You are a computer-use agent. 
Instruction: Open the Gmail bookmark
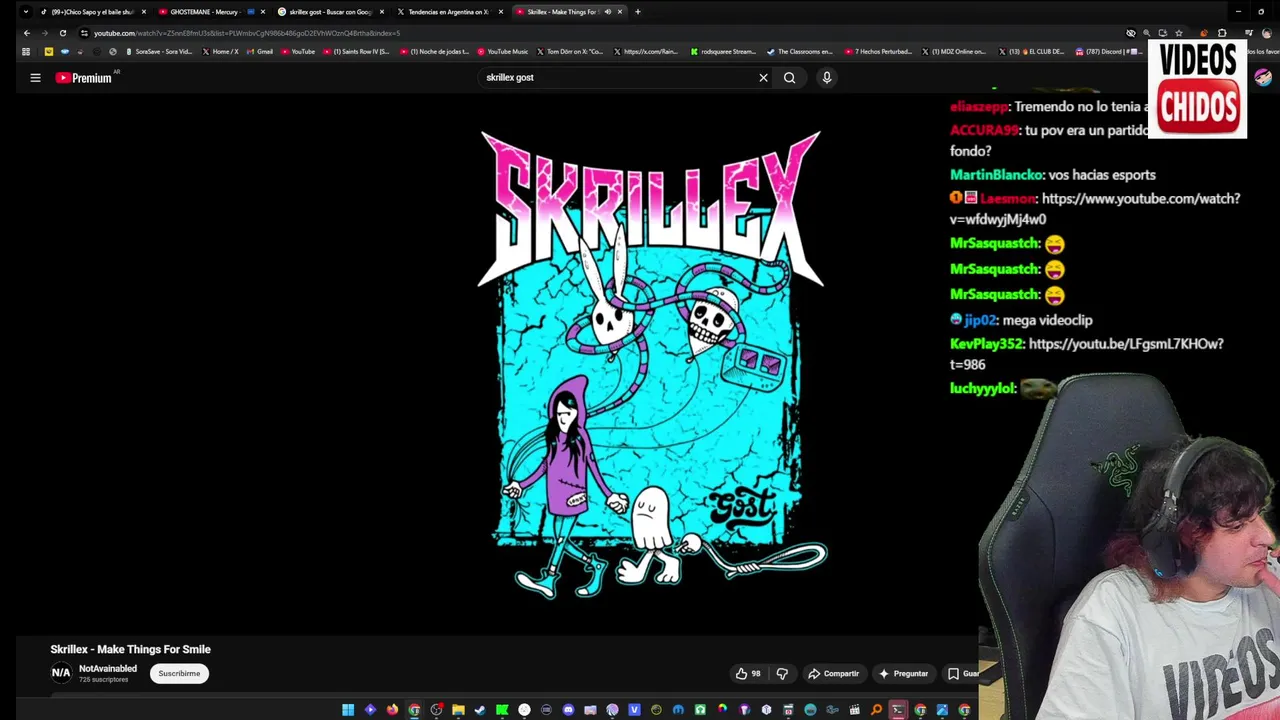tap(259, 51)
